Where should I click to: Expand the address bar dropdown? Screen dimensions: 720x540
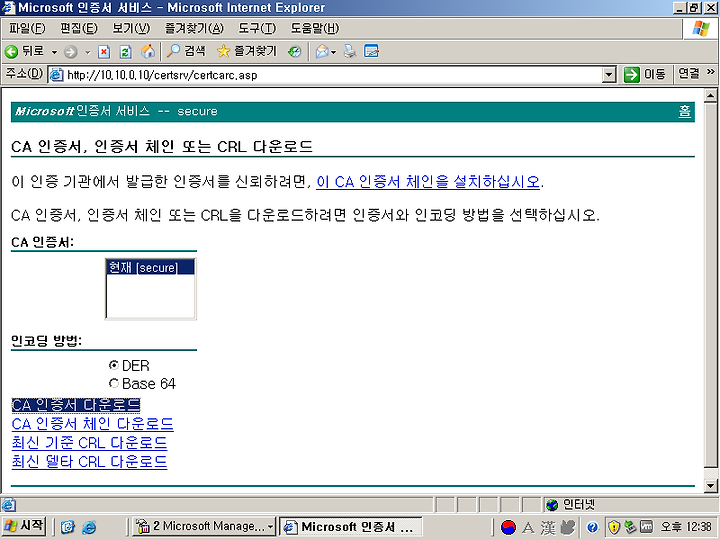coord(608,75)
